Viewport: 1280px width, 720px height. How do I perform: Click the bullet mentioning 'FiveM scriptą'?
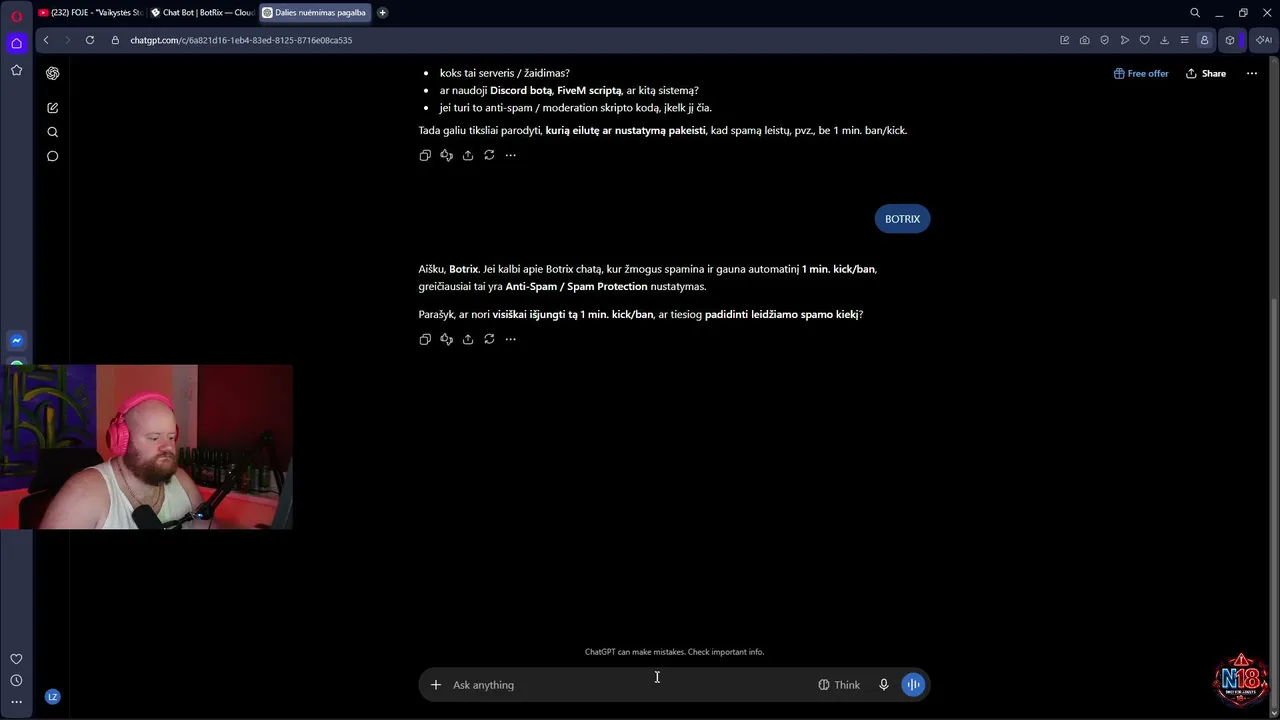(x=569, y=90)
